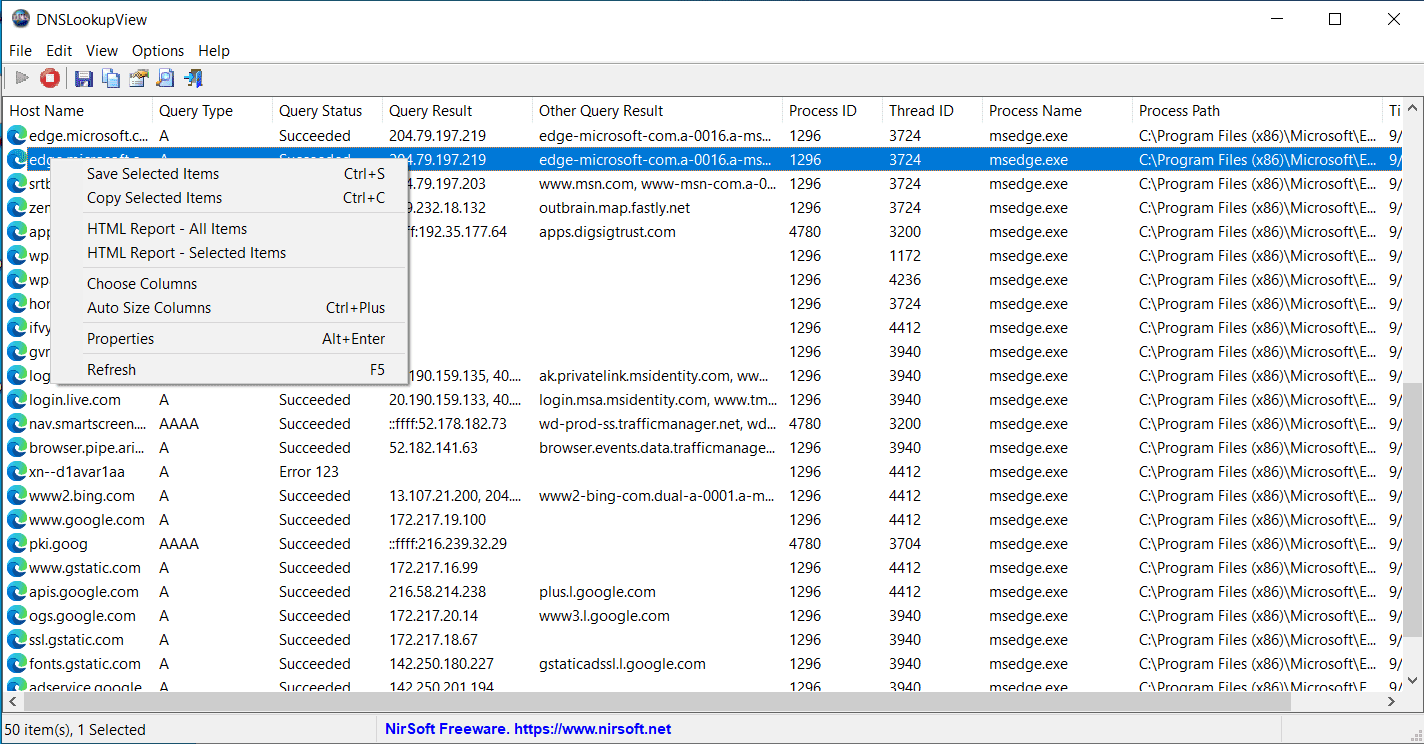
Task: Sort by the Query Type column header
Action: point(212,111)
